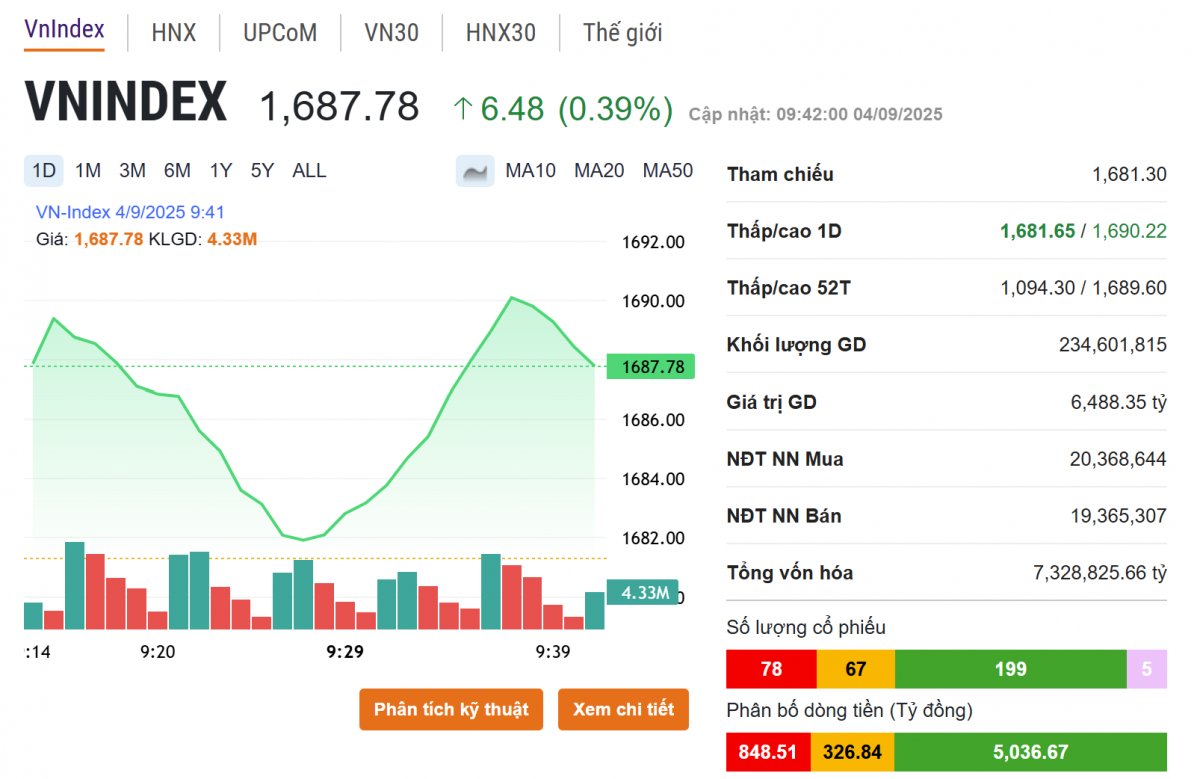Click the NĐT NN Mua value 20,368,644

(1118, 460)
